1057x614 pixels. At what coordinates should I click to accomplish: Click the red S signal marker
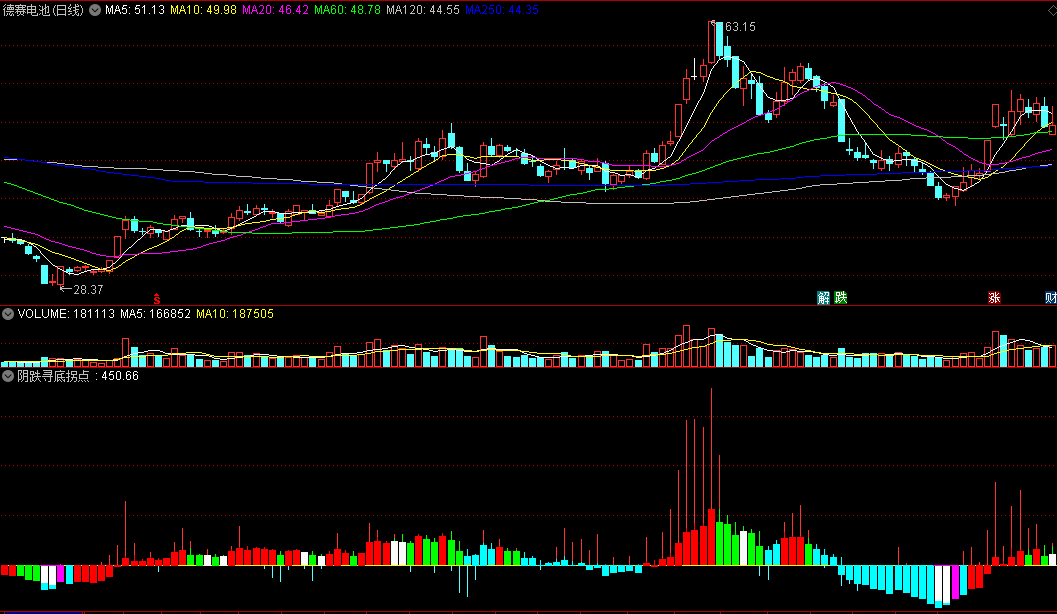(x=156, y=299)
